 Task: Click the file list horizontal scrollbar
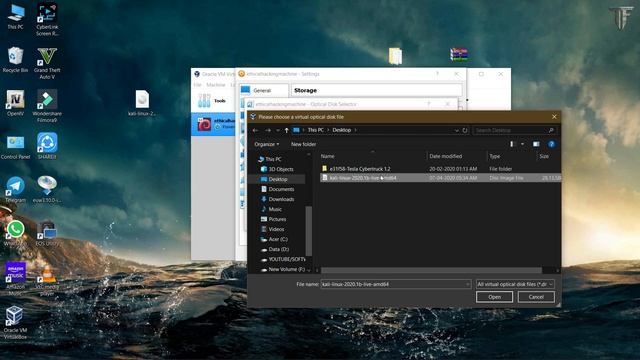tap(431, 271)
